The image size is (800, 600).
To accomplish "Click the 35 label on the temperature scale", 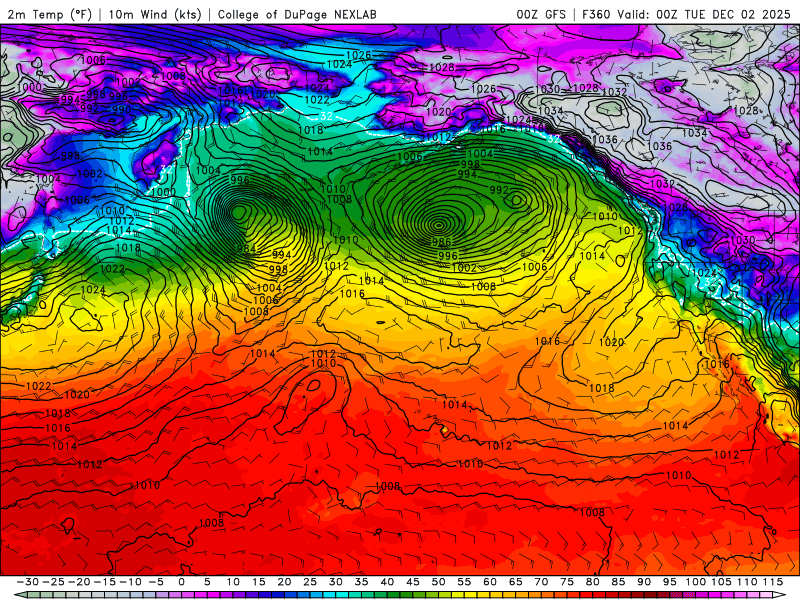I will (x=362, y=582).
